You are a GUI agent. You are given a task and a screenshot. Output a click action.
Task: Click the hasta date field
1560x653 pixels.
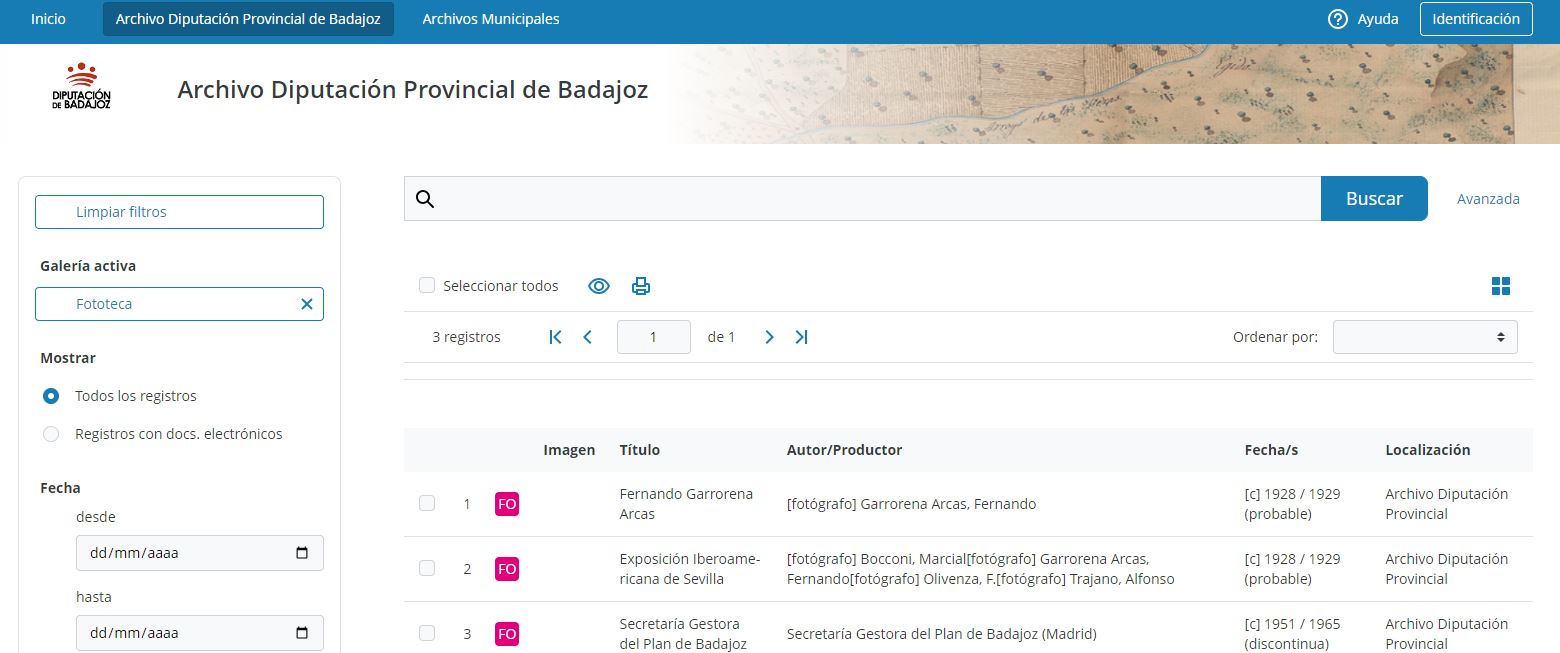pyautogui.click(x=199, y=632)
